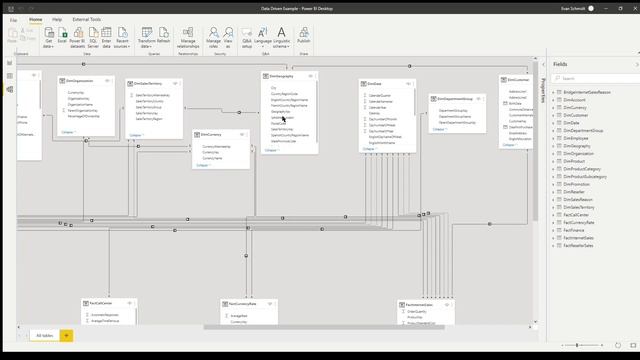This screenshot has height=360, width=640.
Task: Collapse the DimOrganization table card
Action: tap(68, 132)
